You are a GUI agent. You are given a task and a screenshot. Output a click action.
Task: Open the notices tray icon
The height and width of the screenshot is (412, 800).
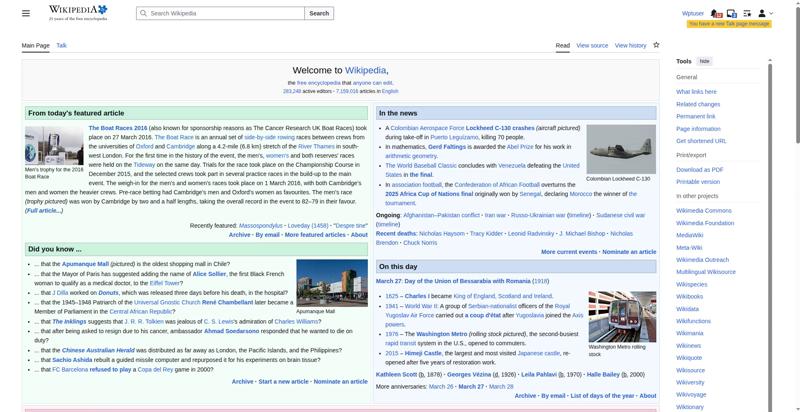731,13
